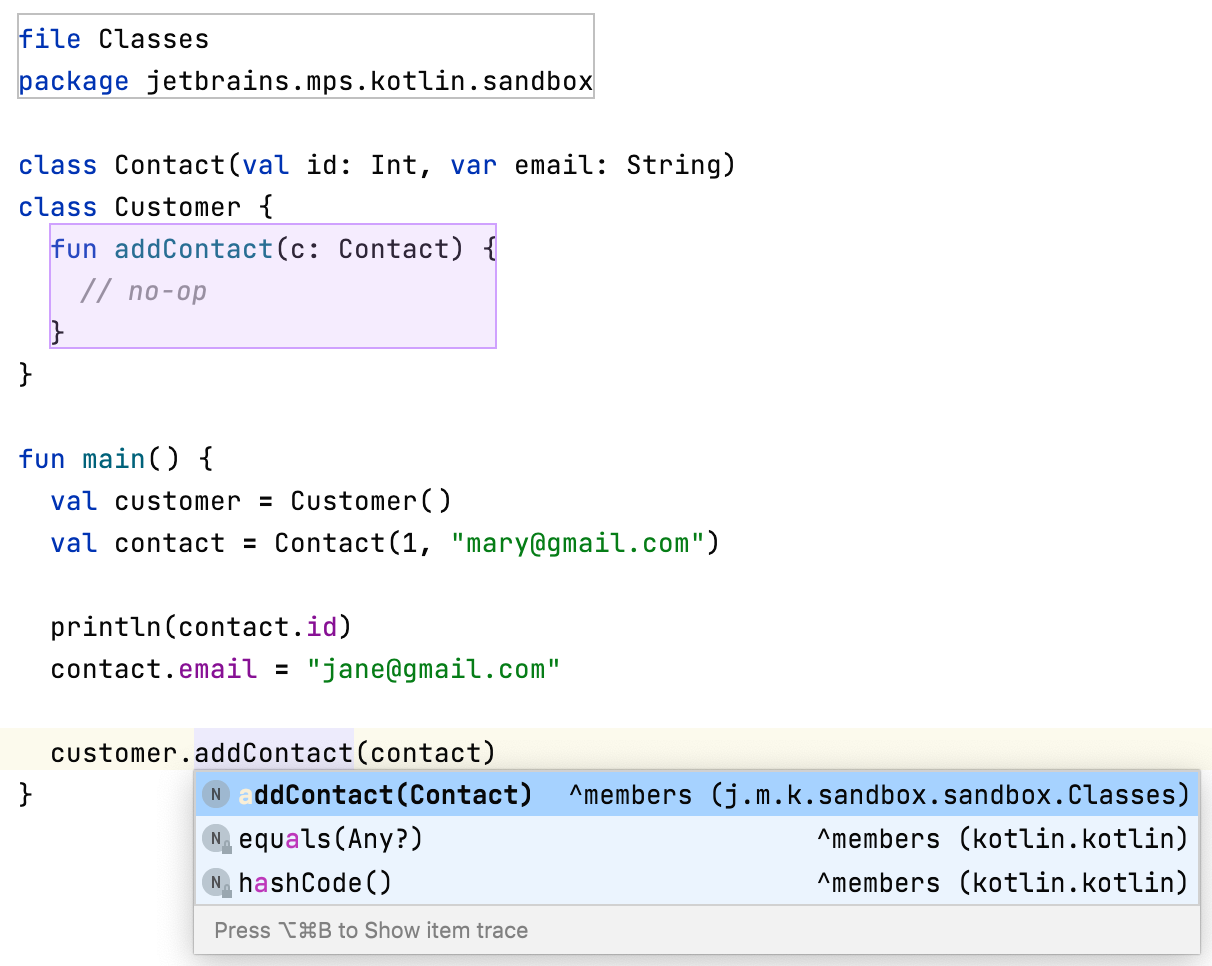Screen dimensions: 1212x966
Task: Click the "email: String" constructor parameter
Action: point(619,165)
